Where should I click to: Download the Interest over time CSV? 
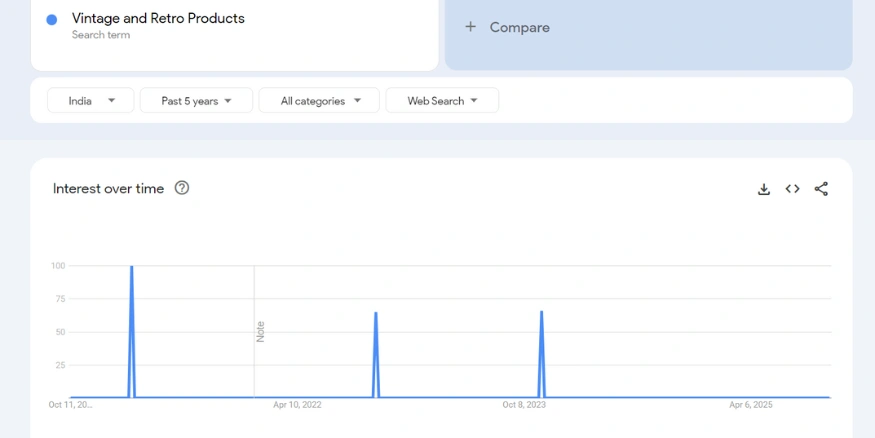click(x=763, y=189)
